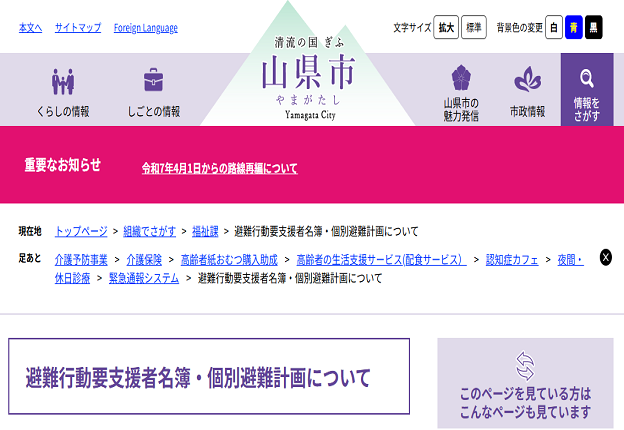Open 福祉課 breadcrumb link
The width and height of the screenshot is (624, 430).
204,231
